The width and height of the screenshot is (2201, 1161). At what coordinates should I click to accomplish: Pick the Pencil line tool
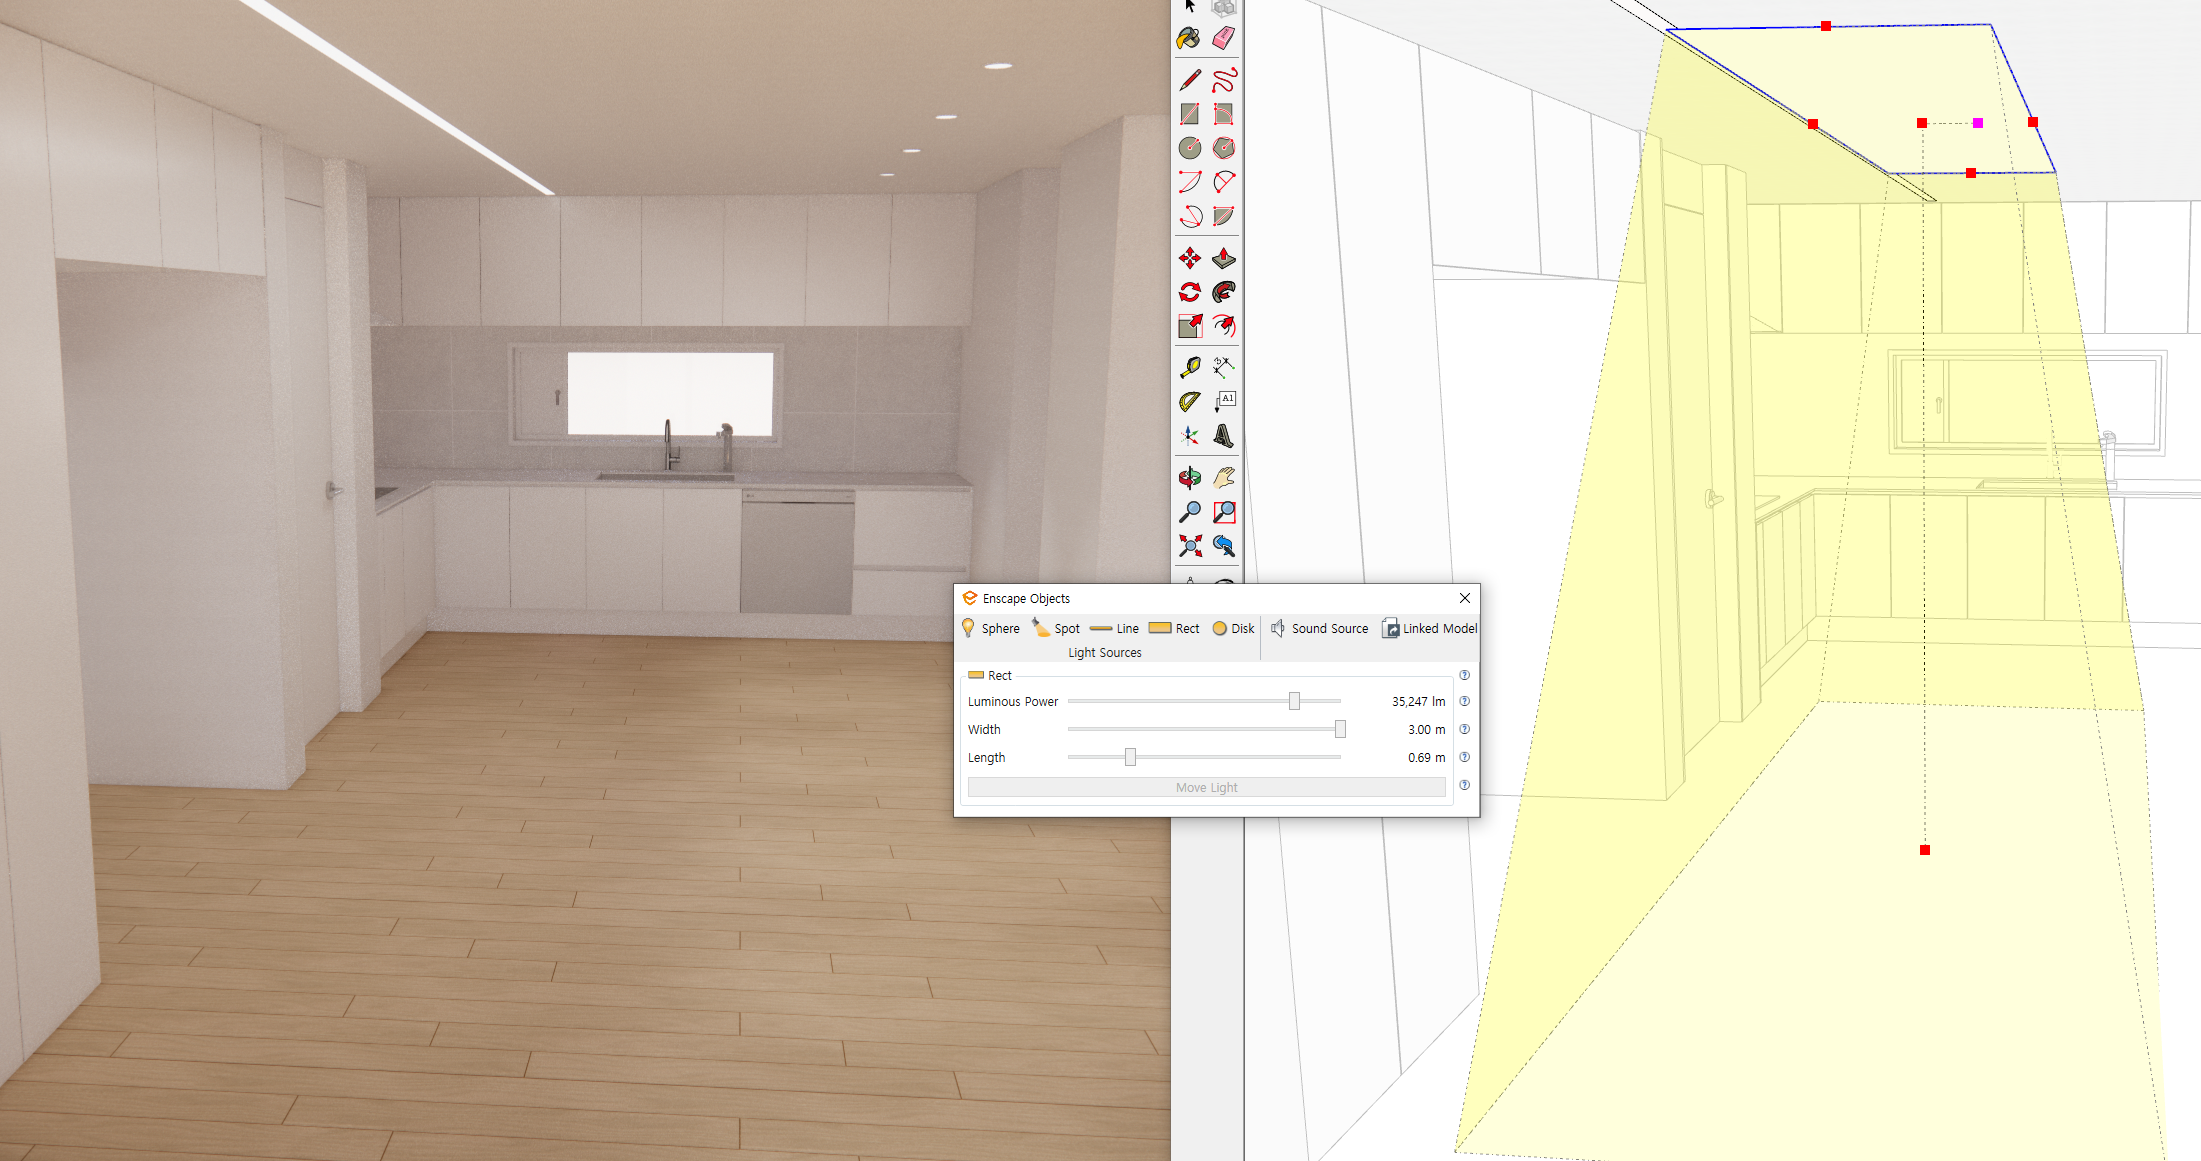pyautogui.click(x=1189, y=79)
